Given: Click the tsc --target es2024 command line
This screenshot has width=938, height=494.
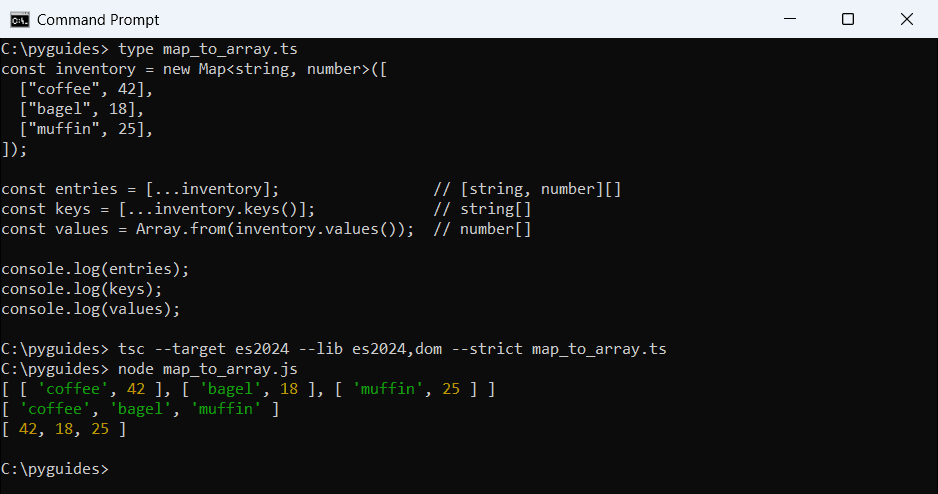Looking at the screenshot, I should [x=334, y=349].
